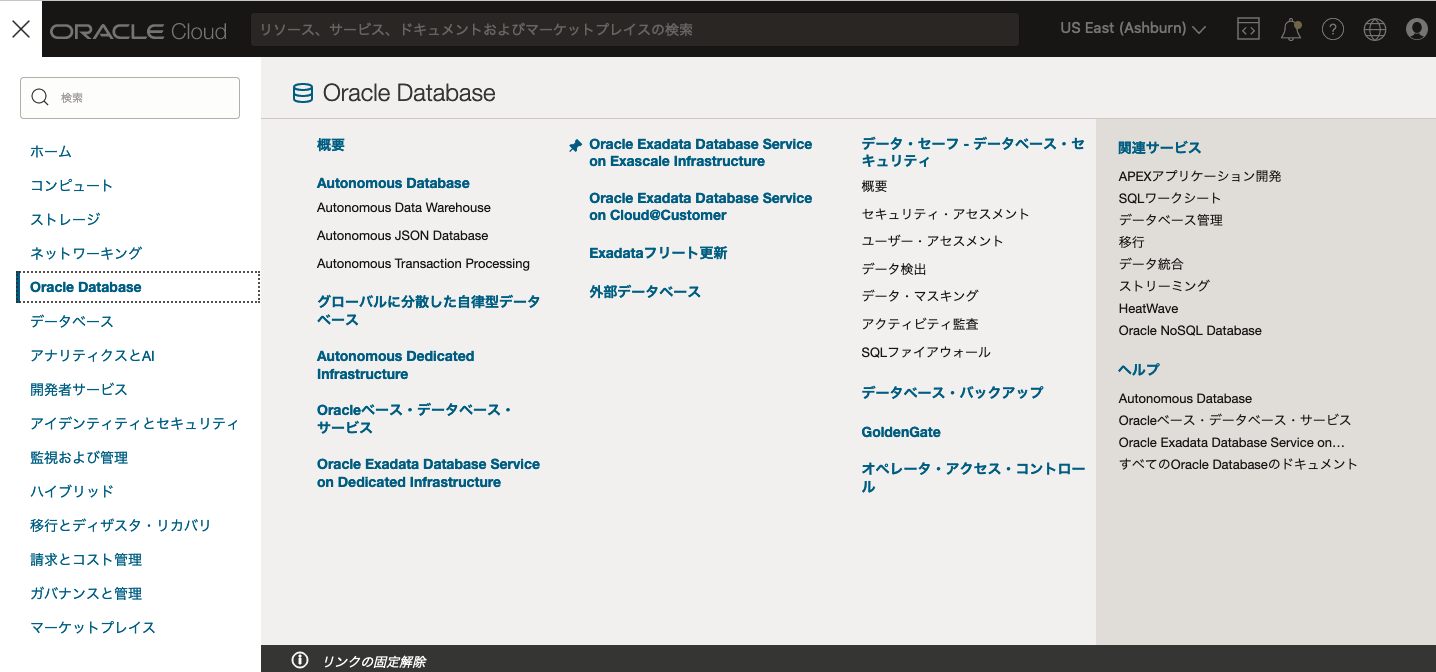Open the HeatWave related service link
Viewport: 1436px width, 672px height.
(x=1147, y=308)
